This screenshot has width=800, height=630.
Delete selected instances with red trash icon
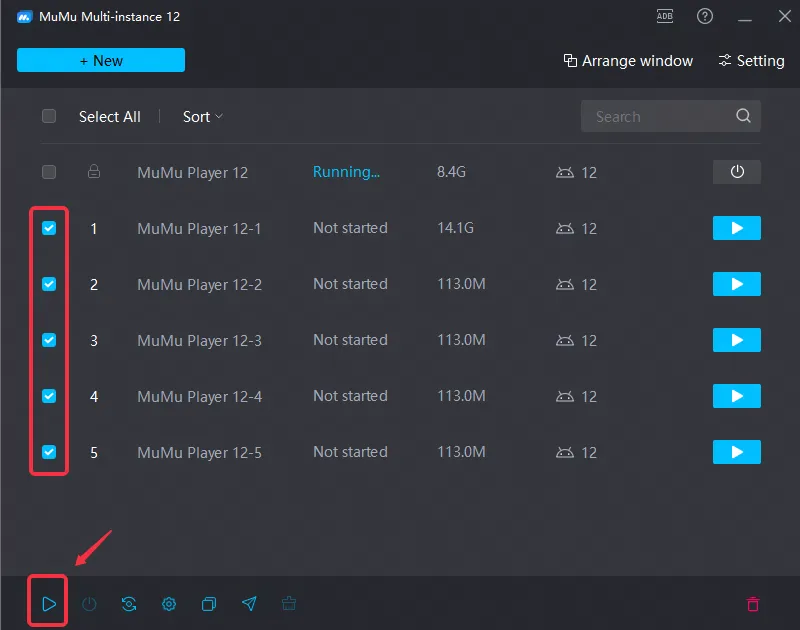(753, 604)
